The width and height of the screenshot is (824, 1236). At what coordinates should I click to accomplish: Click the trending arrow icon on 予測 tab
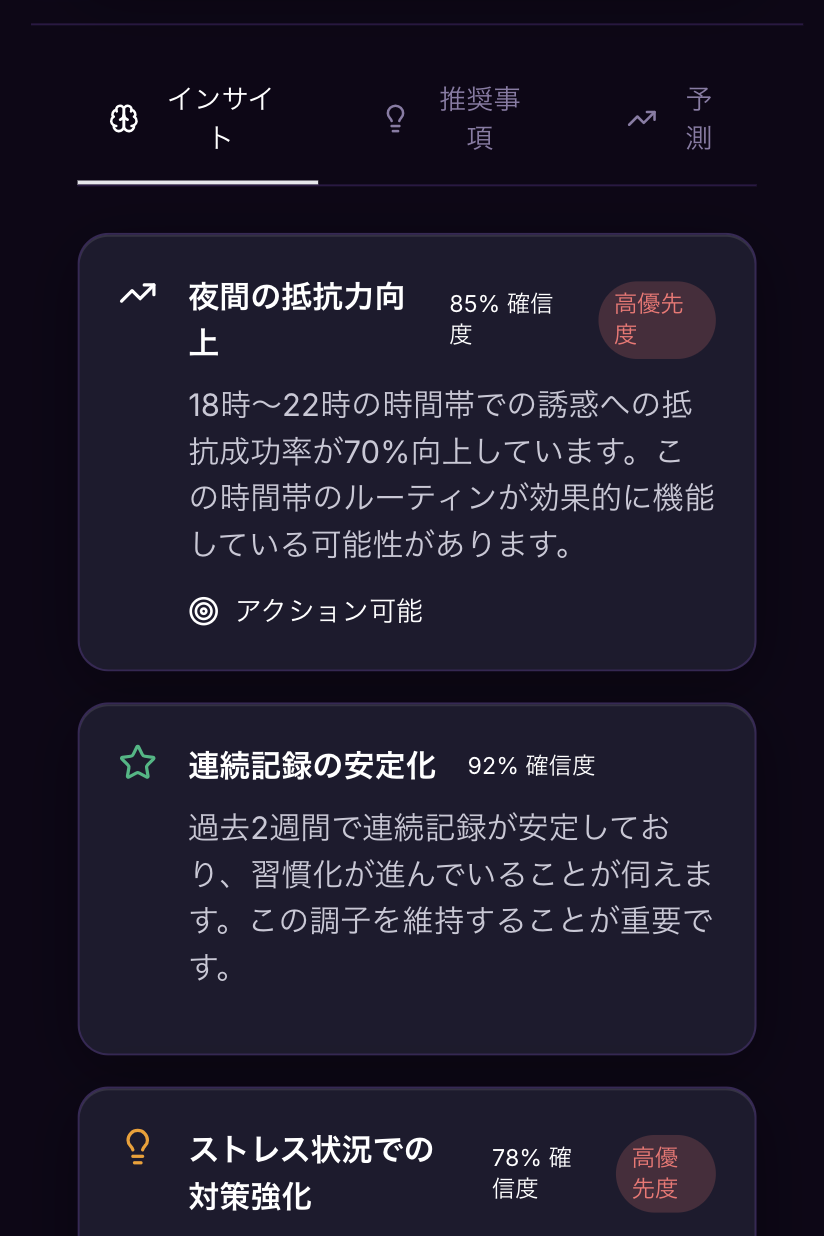pyautogui.click(x=641, y=119)
